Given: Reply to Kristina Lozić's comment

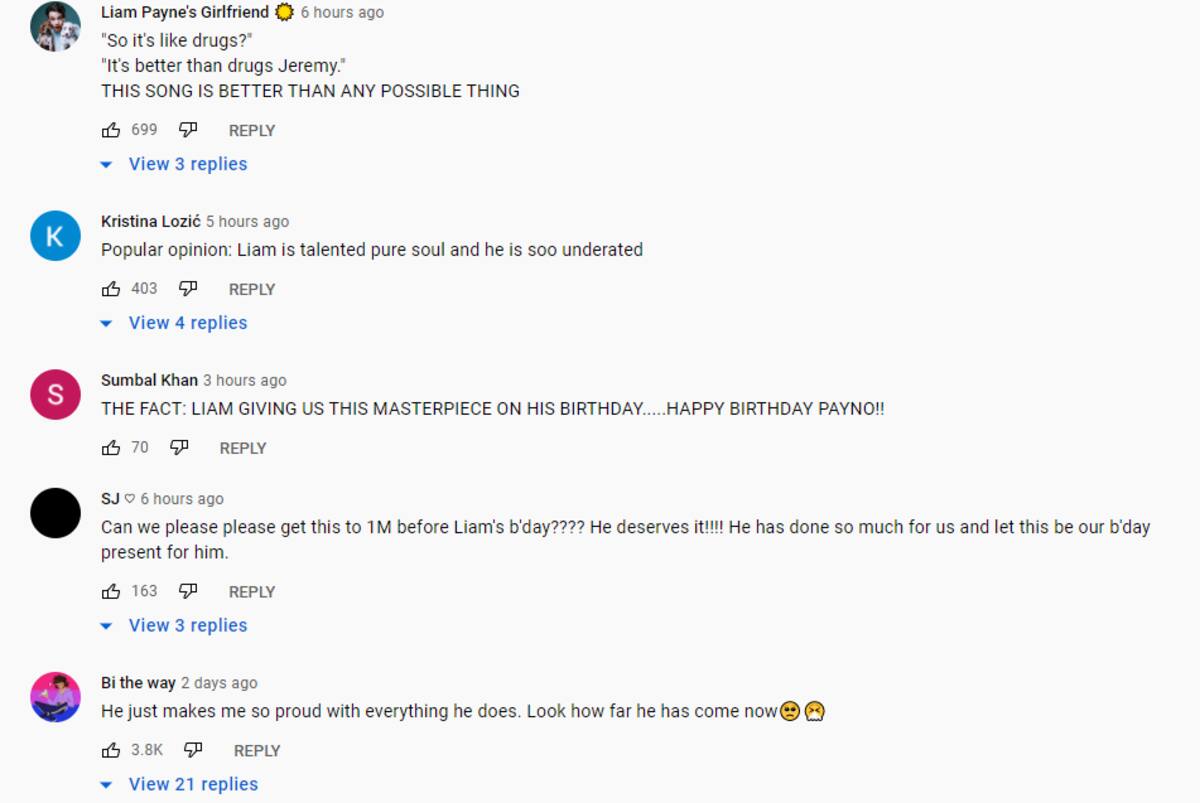Looking at the screenshot, I should pyautogui.click(x=252, y=289).
